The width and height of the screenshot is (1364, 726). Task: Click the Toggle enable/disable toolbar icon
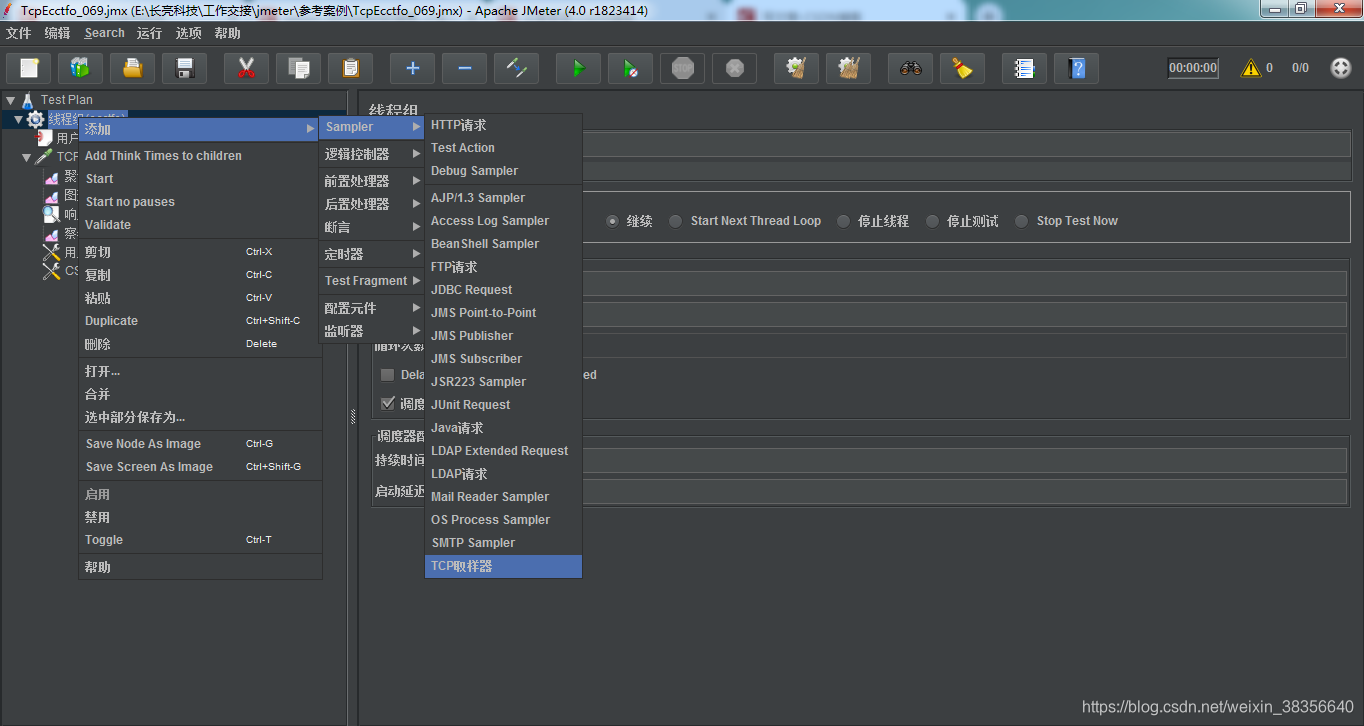[516, 68]
